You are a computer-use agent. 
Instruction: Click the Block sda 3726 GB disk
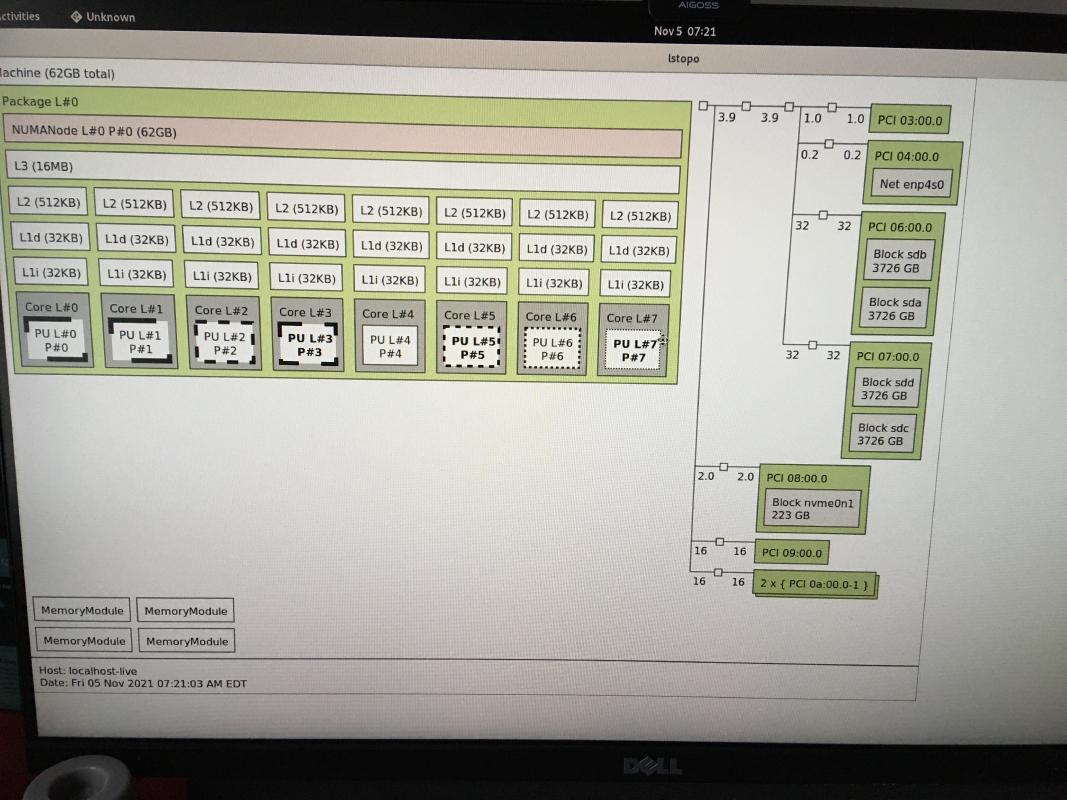[x=894, y=309]
